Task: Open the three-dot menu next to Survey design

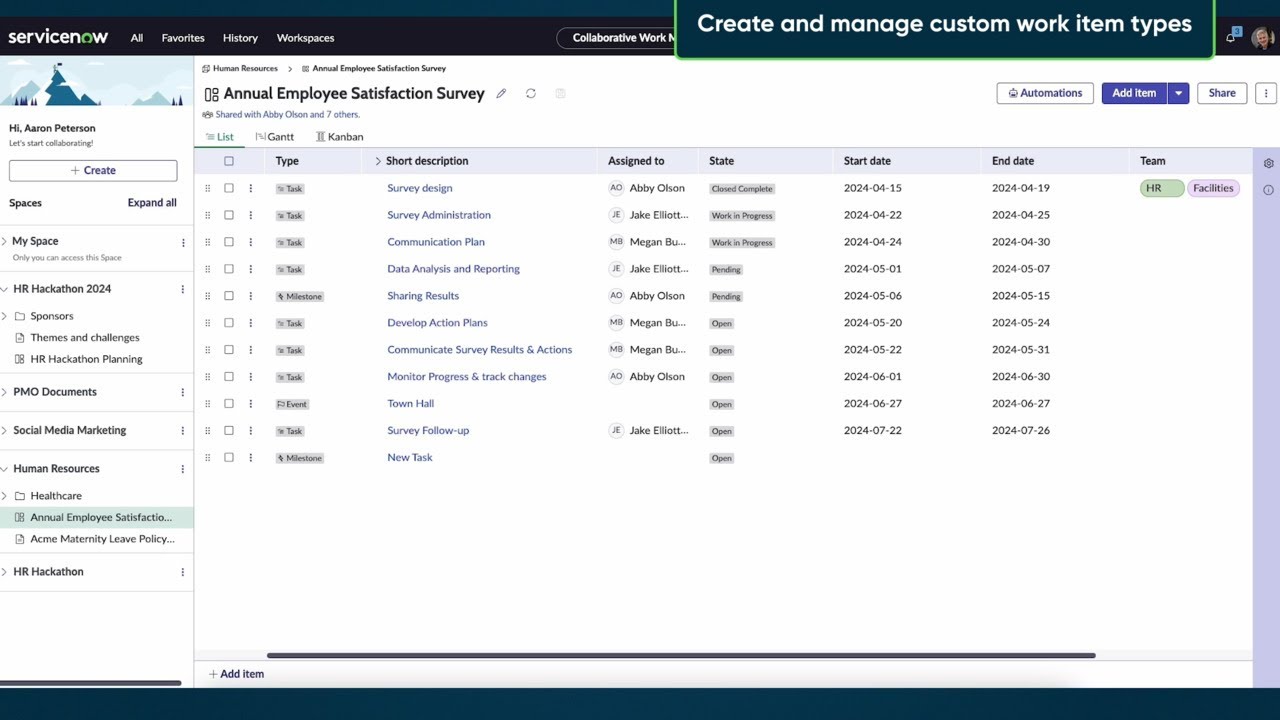Action: [250, 188]
